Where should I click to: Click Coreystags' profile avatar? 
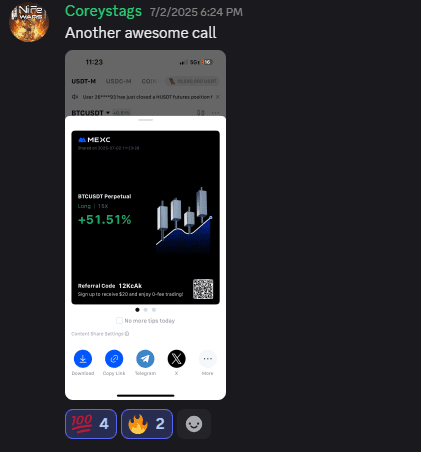(x=29, y=22)
